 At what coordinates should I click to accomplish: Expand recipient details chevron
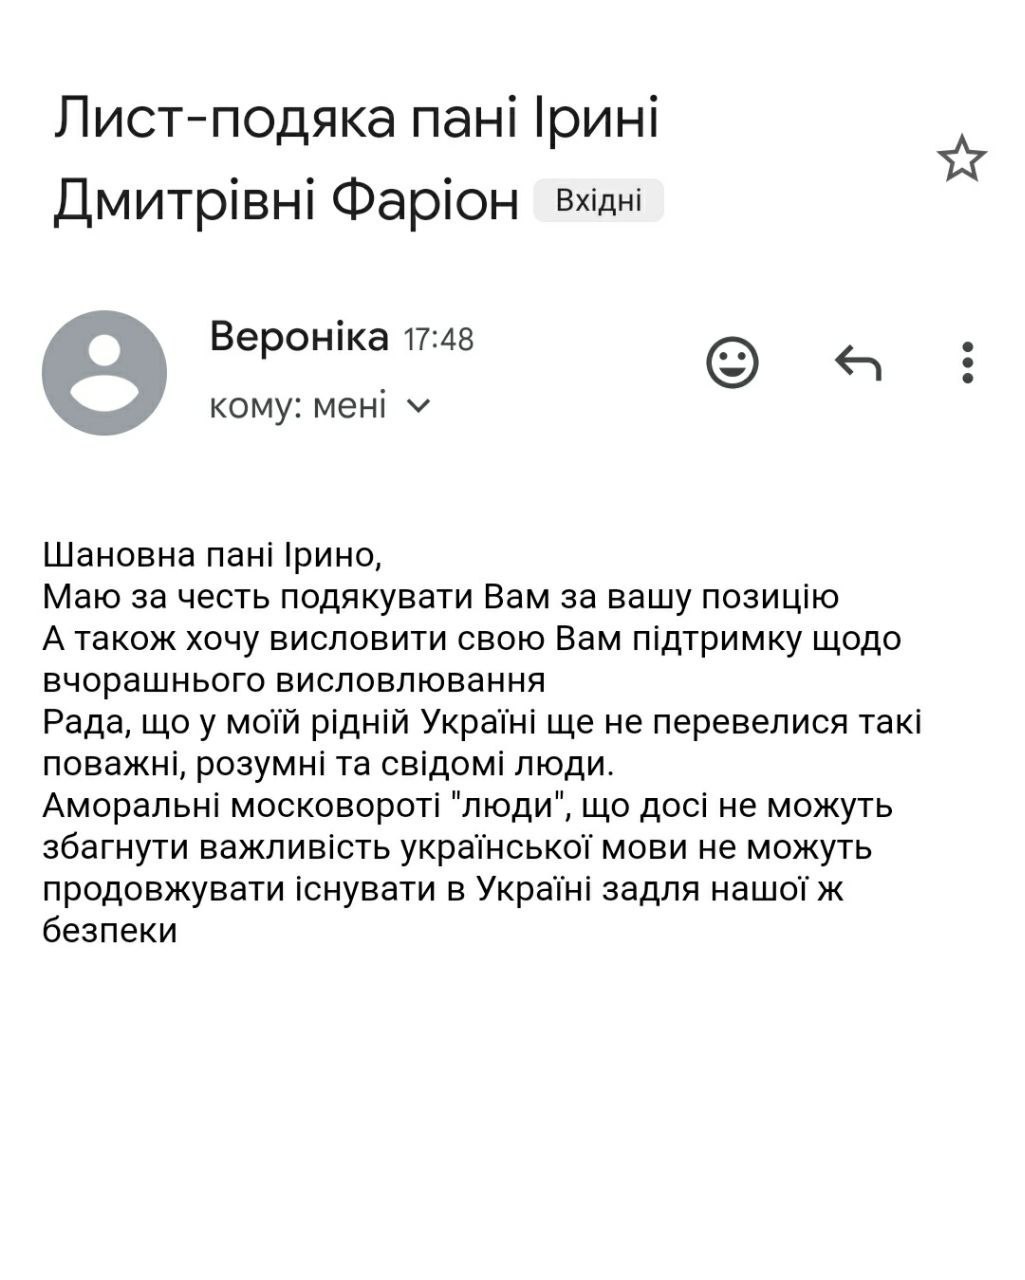click(x=420, y=406)
